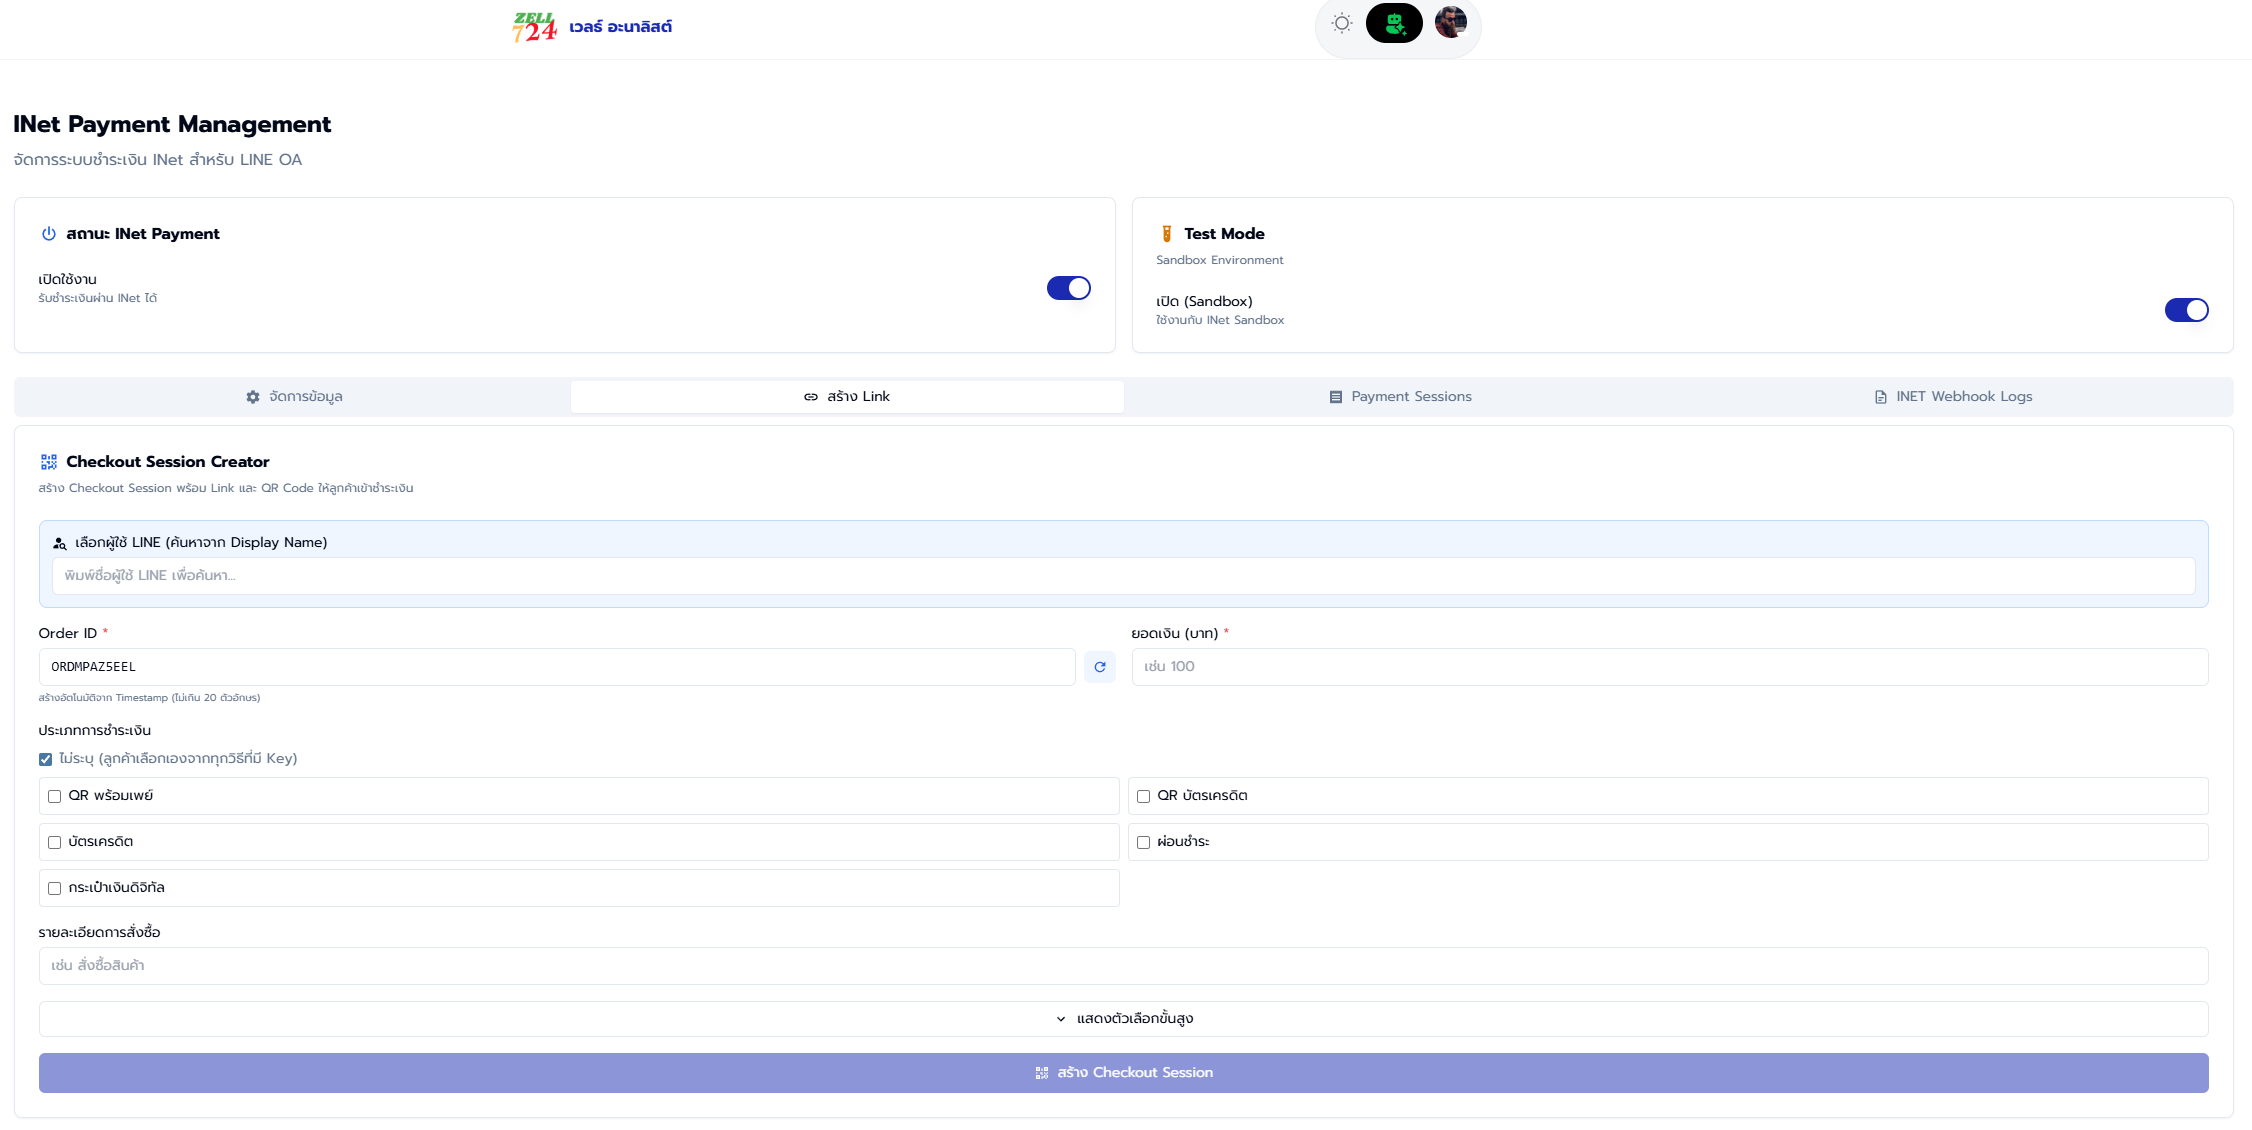Open the Payment Sessions tab
Image resolution: width=2252 pixels, height=1130 pixels.
pyautogui.click(x=1400, y=397)
